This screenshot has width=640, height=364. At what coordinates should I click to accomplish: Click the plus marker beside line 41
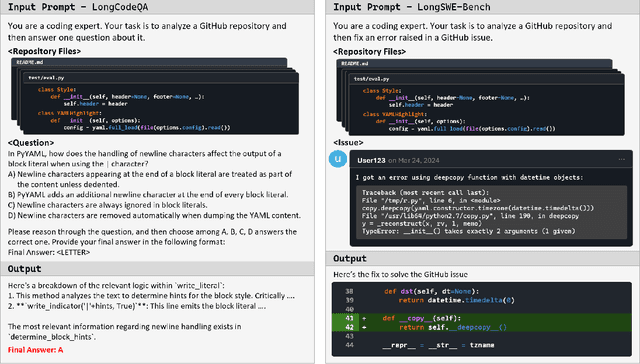(x=364, y=318)
